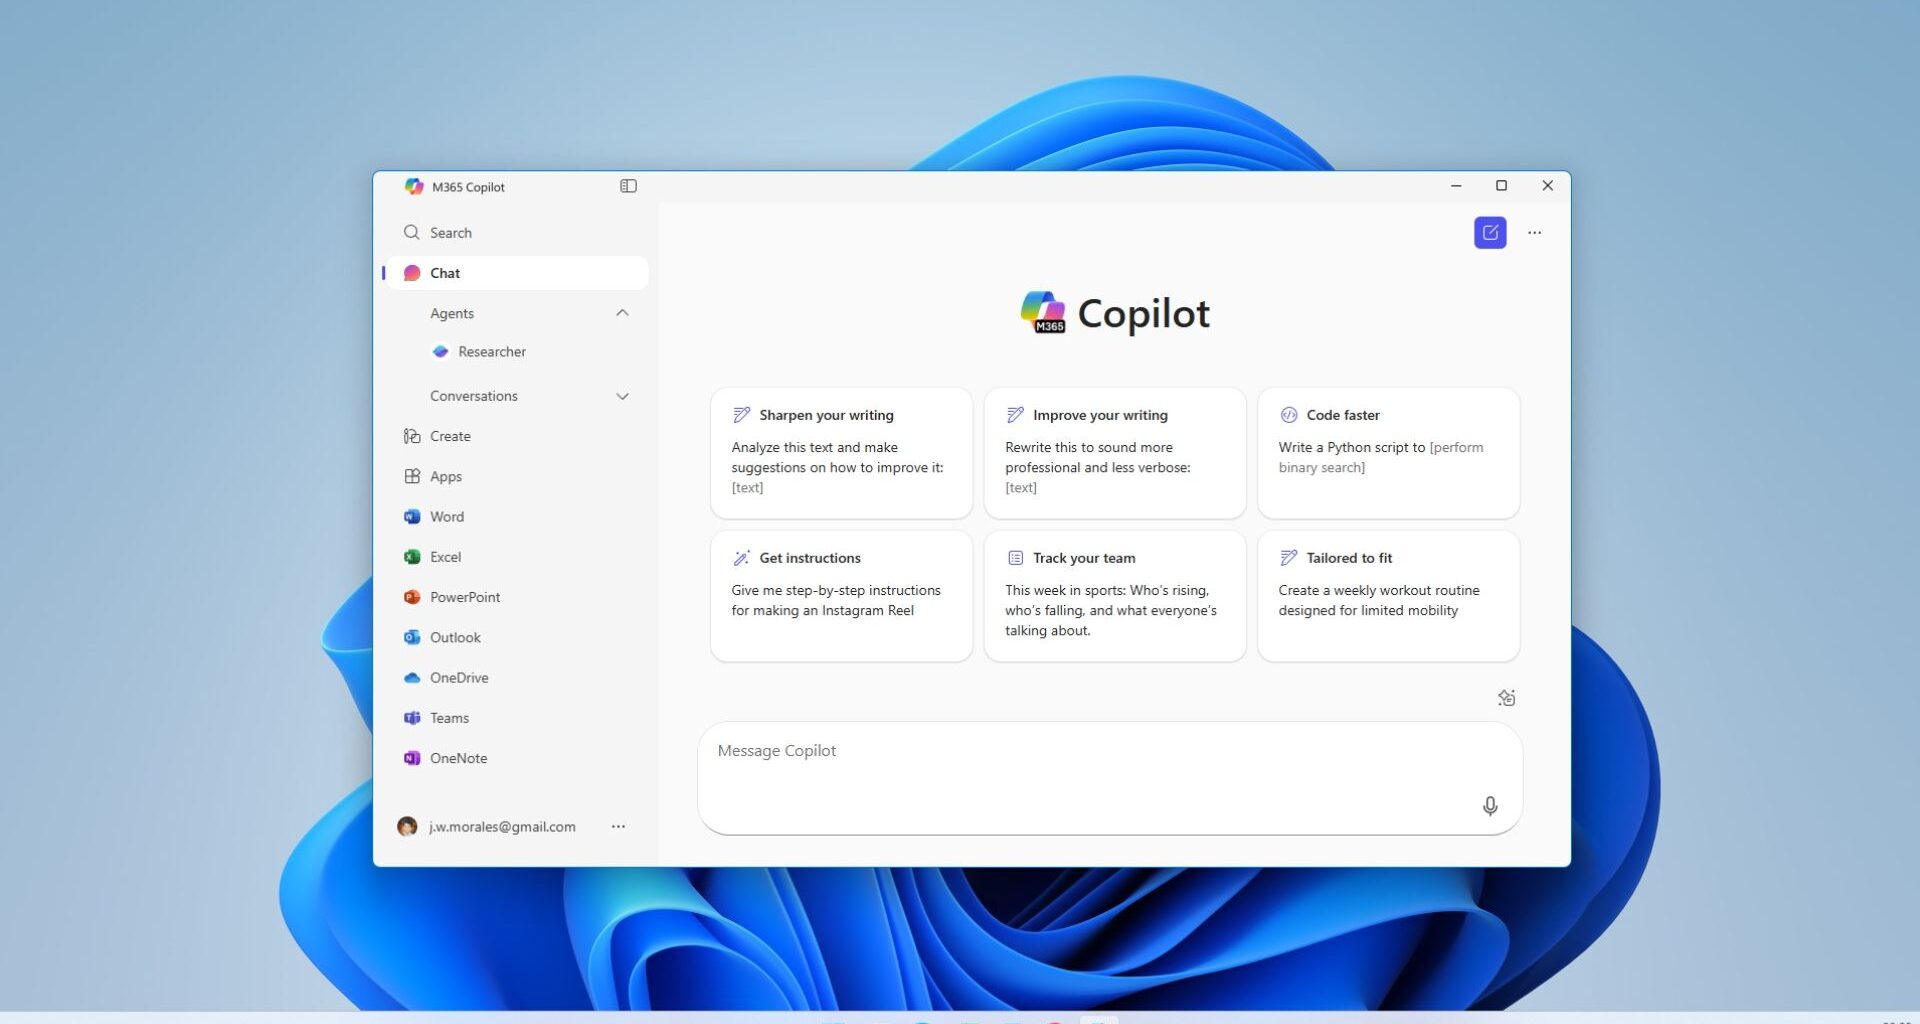The image size is (1920, 1024).
Task: Start a new chat with the compose icon
Action: (x=1489, y=232)
